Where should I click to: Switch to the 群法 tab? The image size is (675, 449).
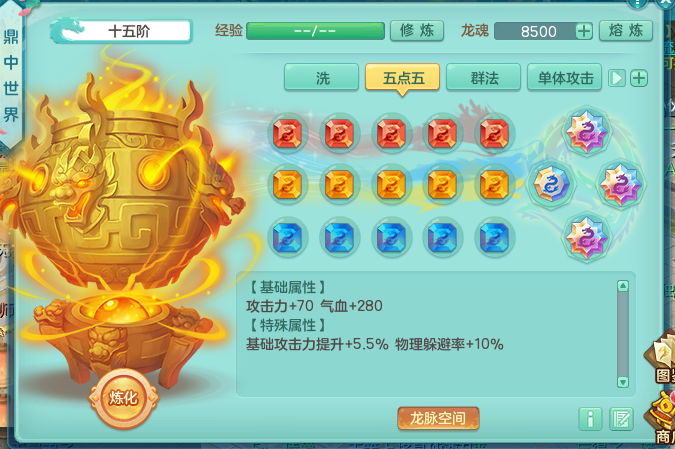coord(483,77)
